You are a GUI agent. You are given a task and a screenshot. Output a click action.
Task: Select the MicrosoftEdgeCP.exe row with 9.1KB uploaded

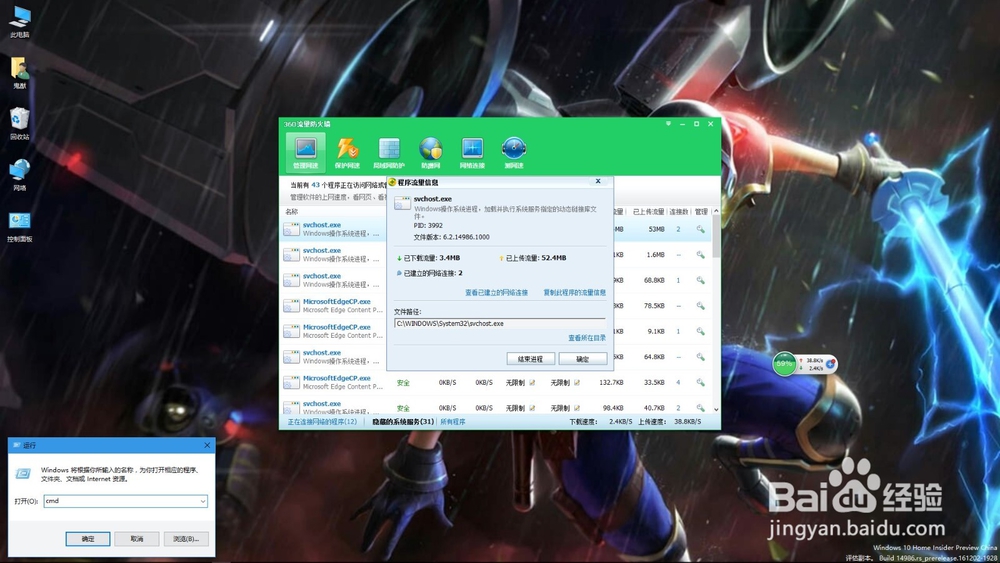(495, 331)
